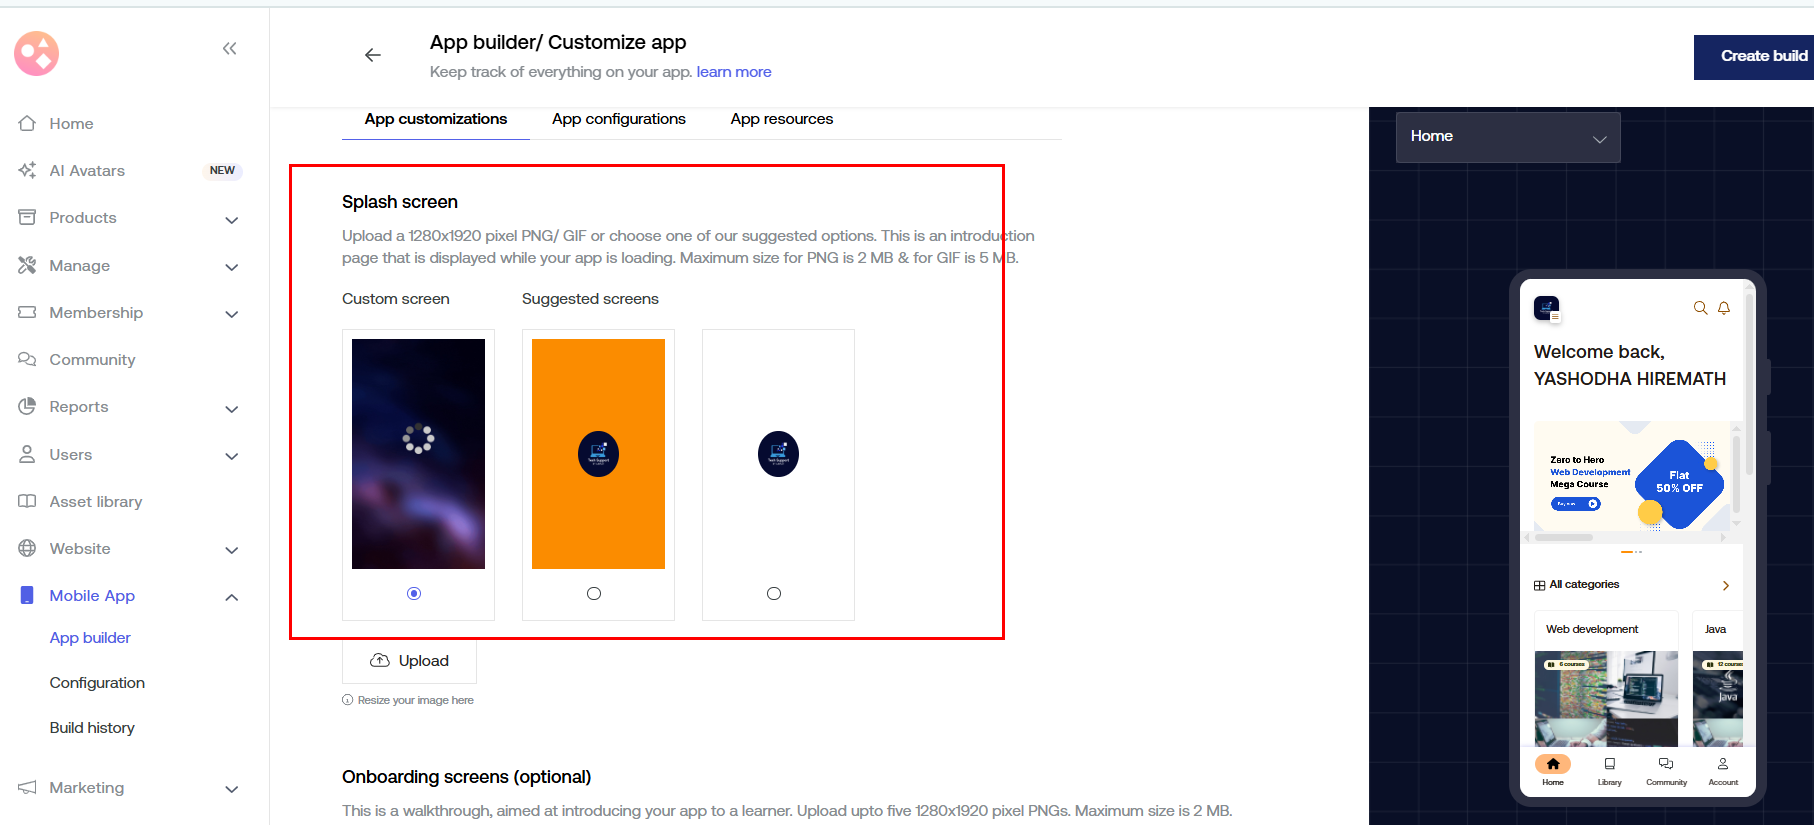The height and width of the screenshot is (825, 1814).
Task: Open AI Avatars from the sidebar
Action: click(x=87, y=171)
